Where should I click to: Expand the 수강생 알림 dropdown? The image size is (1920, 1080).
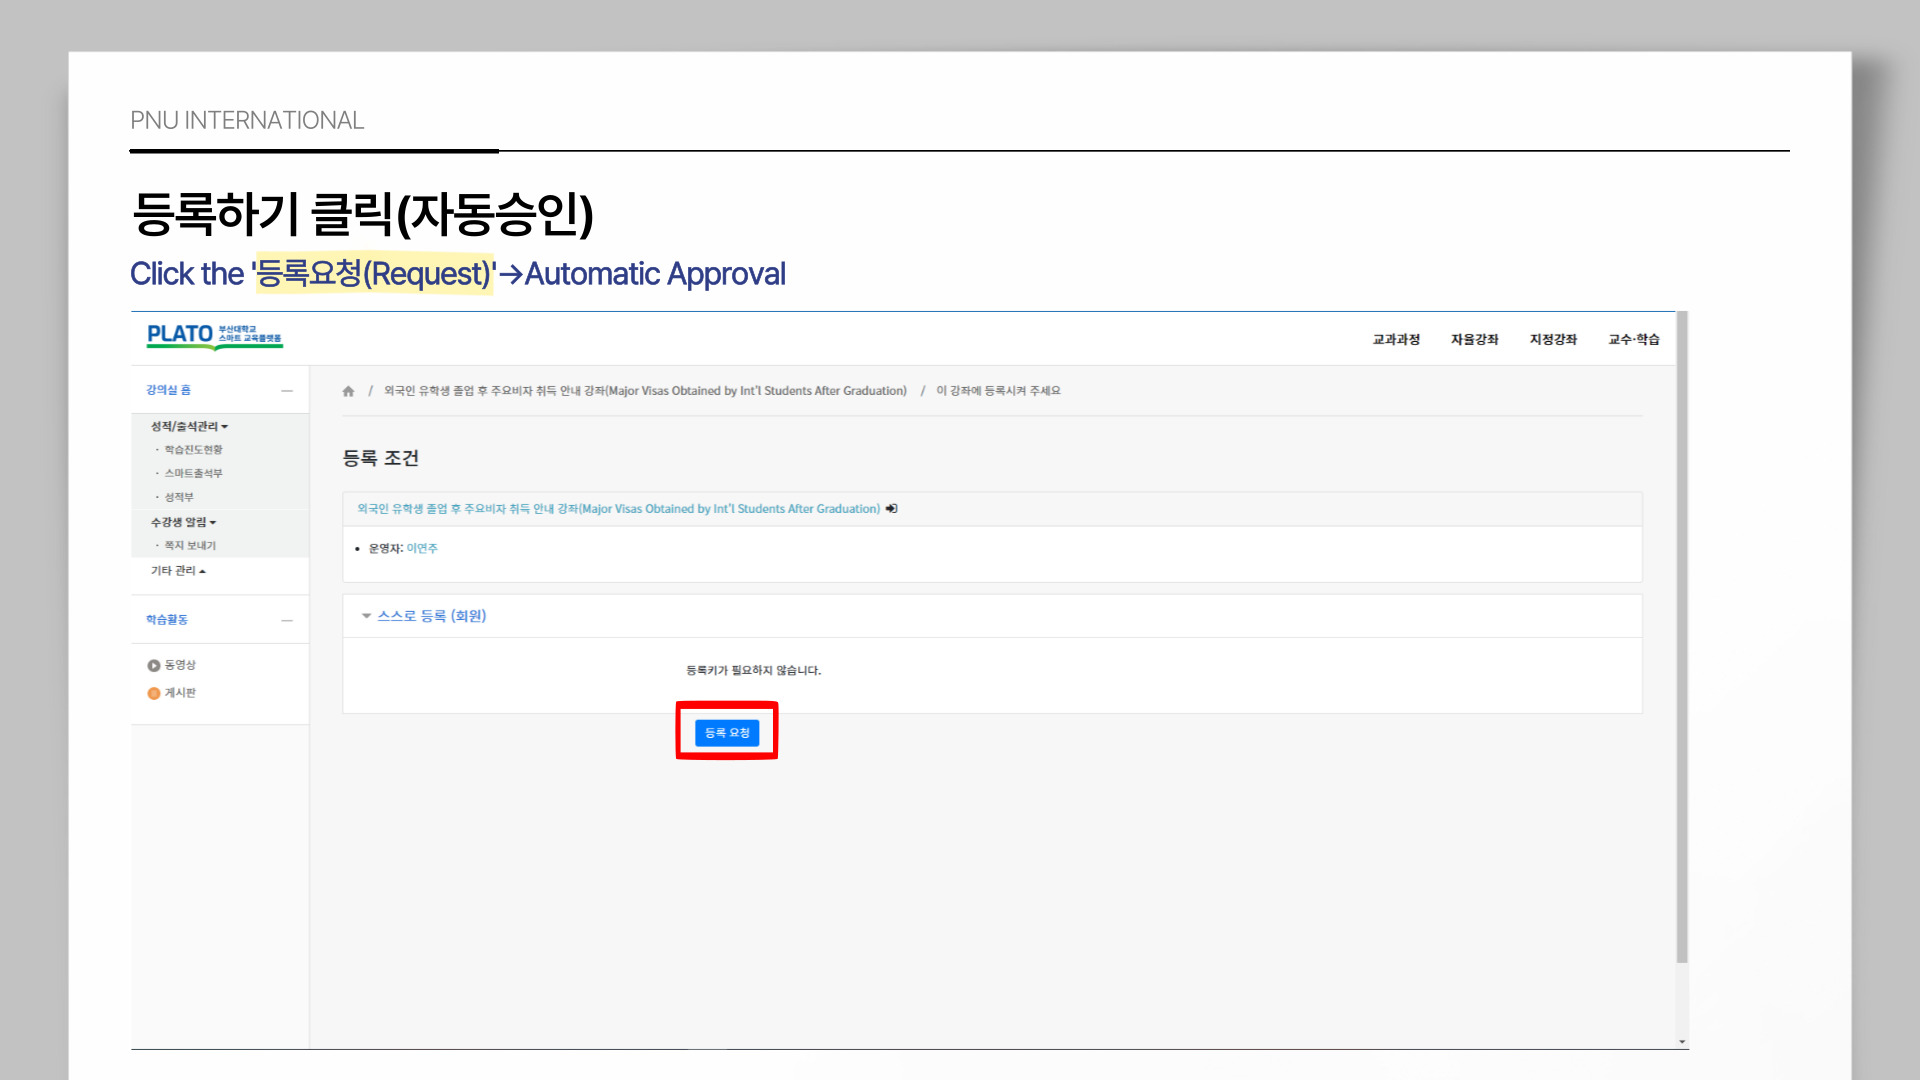point(183,522)
